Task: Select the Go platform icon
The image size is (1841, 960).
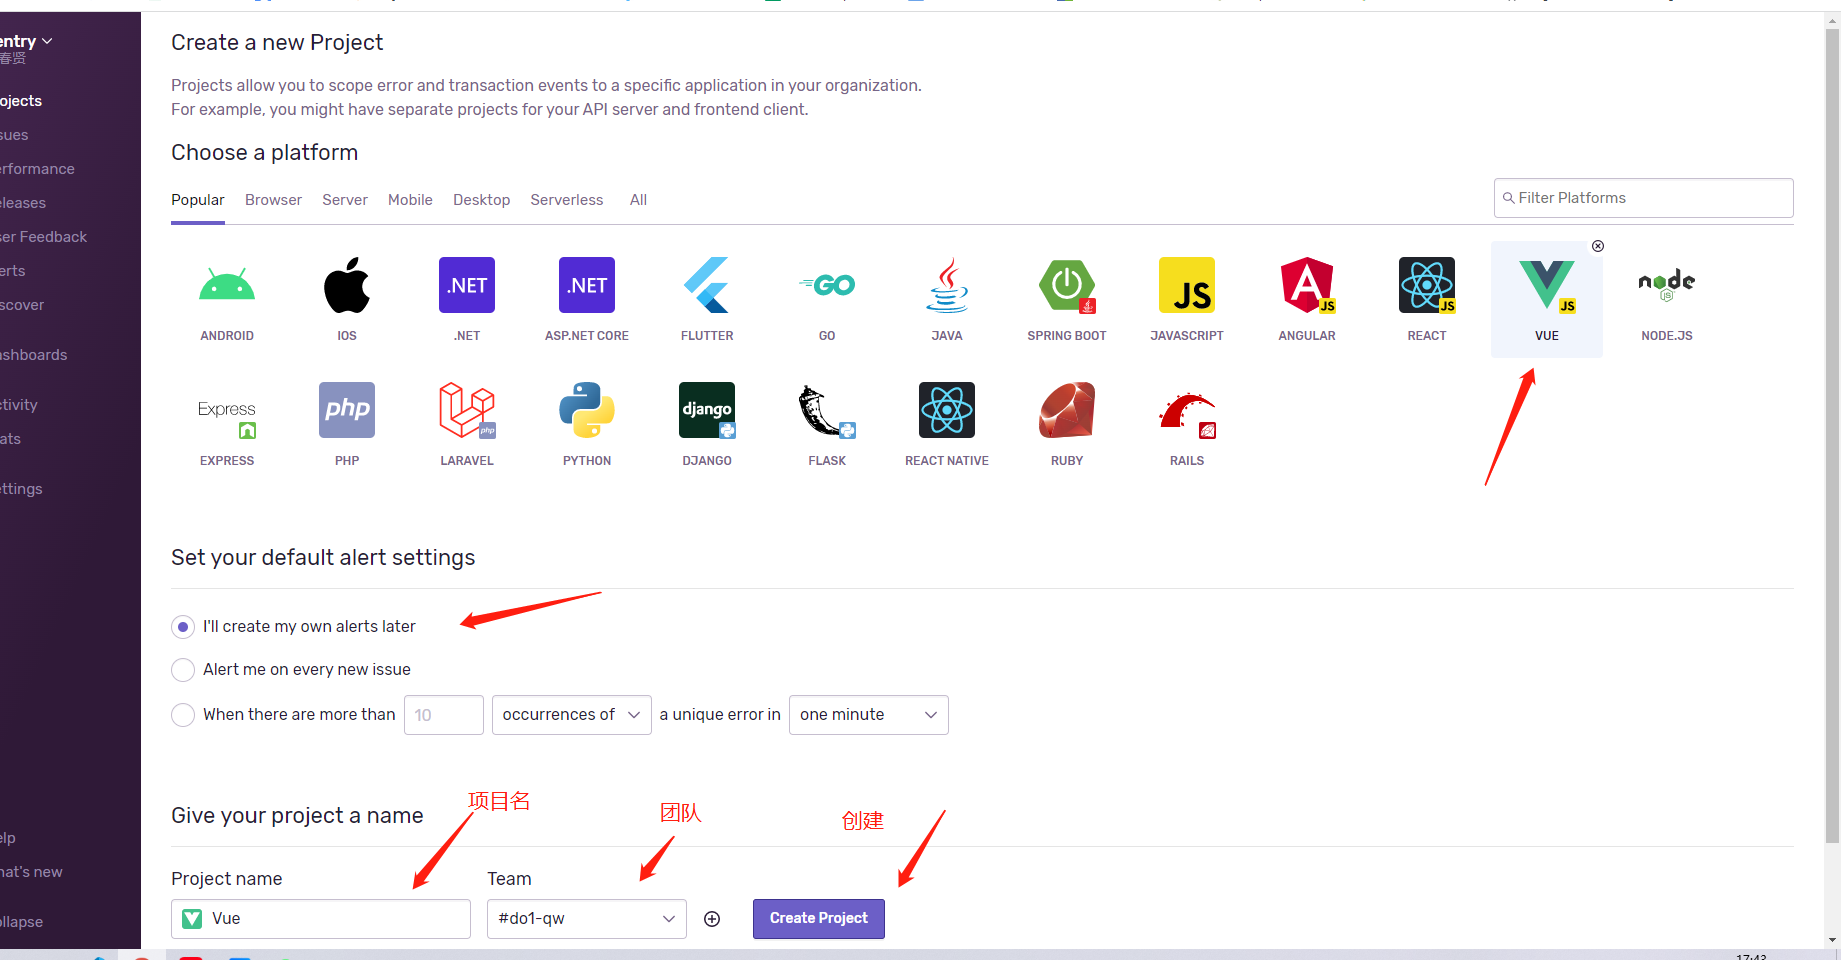Action: point(827,285)
